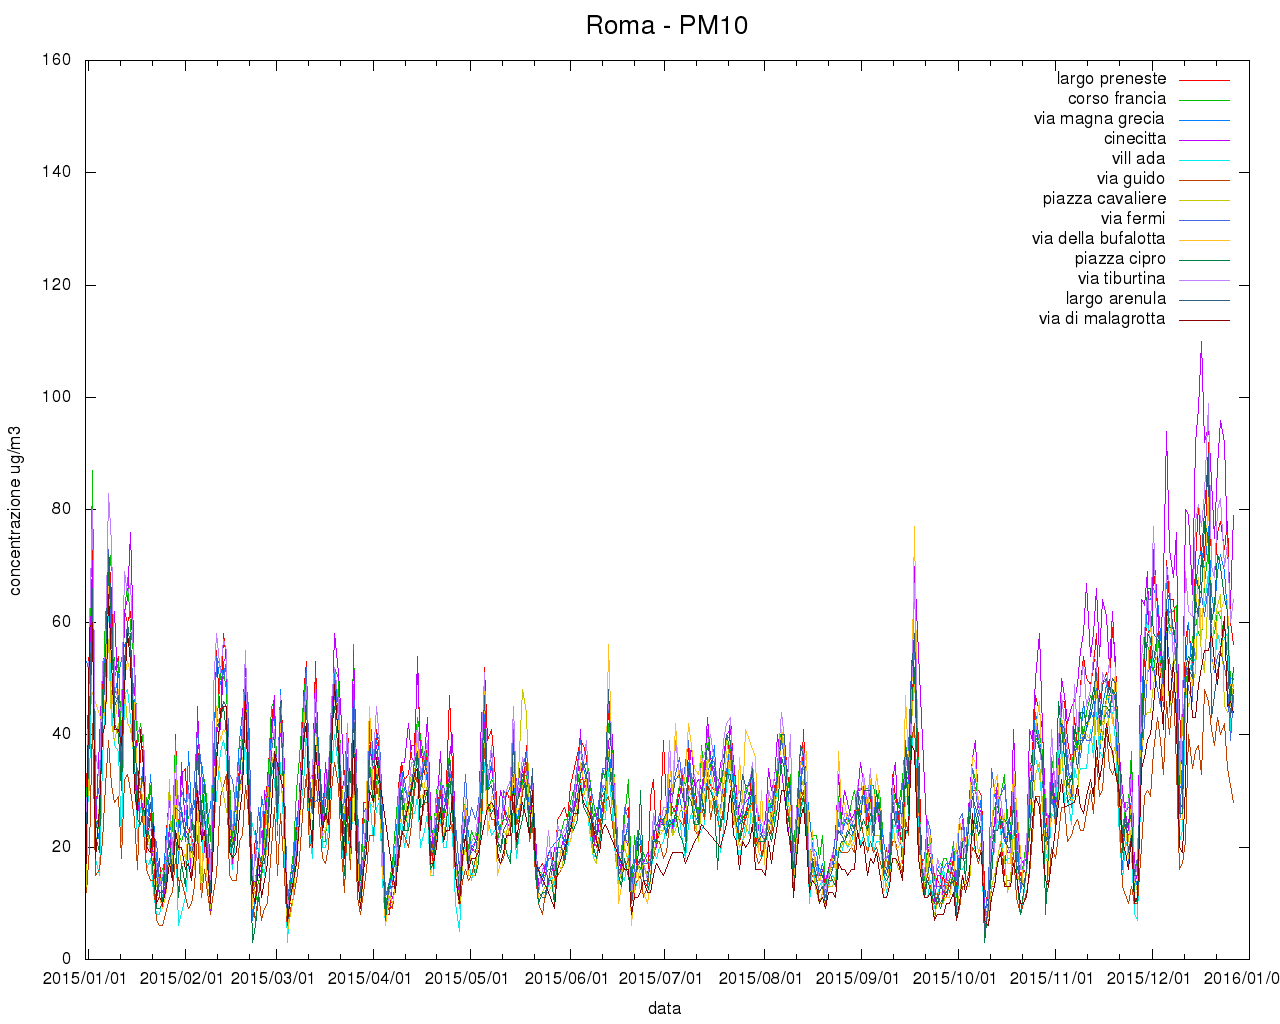Image resolution: width=1280 pixels, height=1024 pixels.
Task: Select the x-axis date label 2015/10/01
Action: coord(955,978)
